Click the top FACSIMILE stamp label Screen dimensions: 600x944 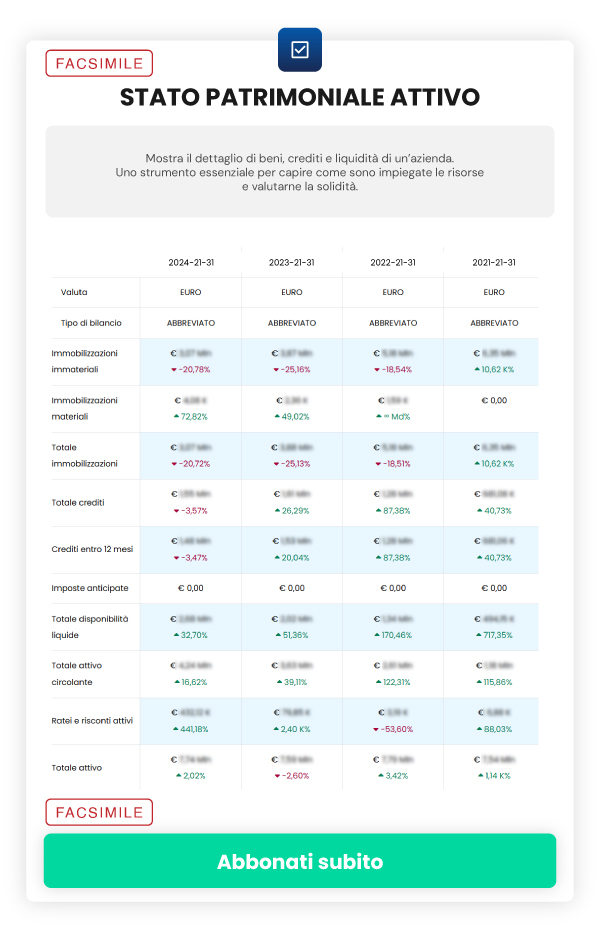pyautogui.click(x=99, y=63)
